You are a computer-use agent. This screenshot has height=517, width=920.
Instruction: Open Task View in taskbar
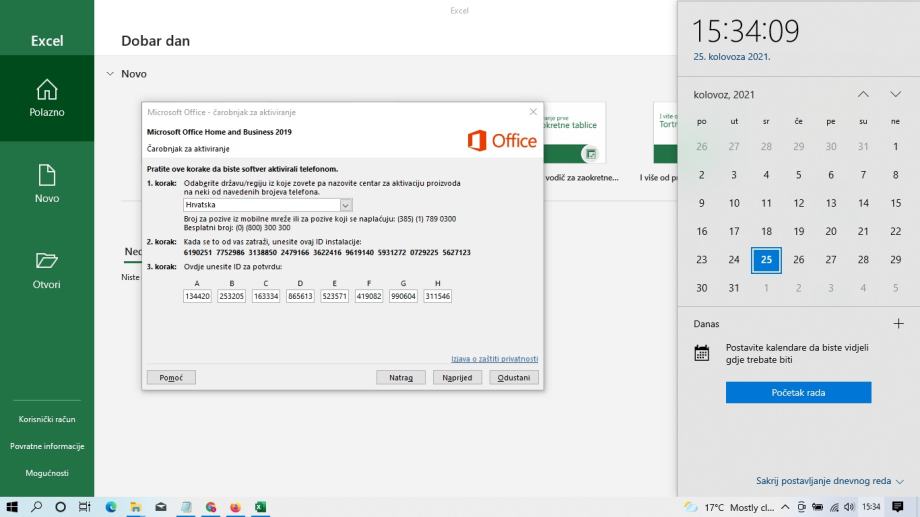(84, 506)
